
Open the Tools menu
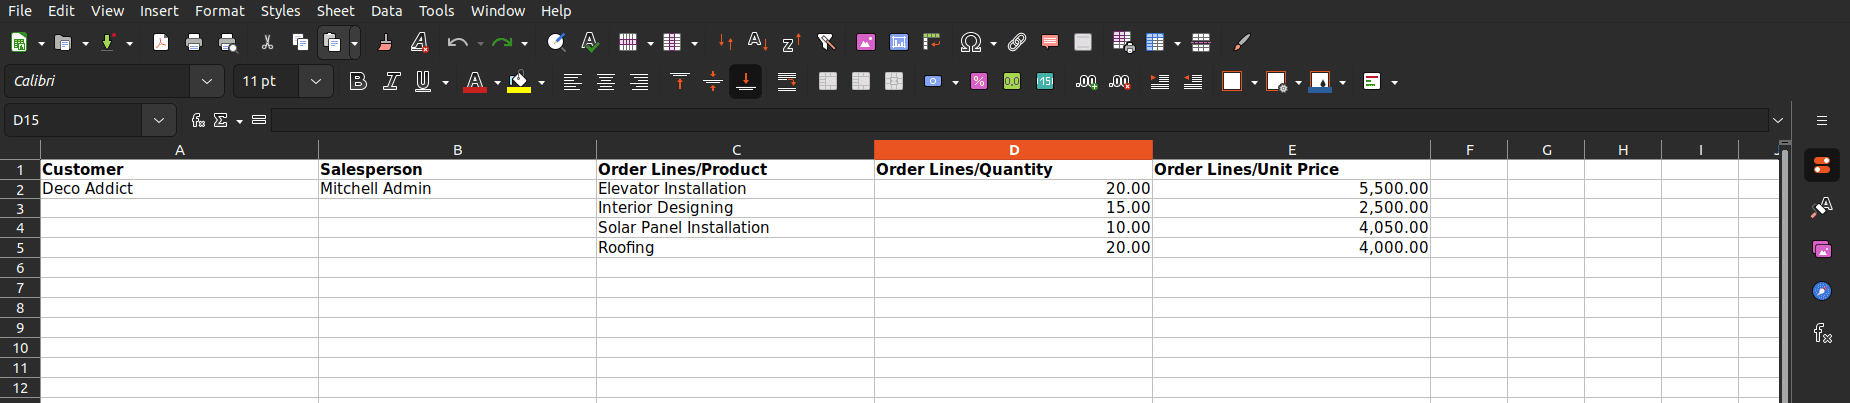tap(436, 11)
